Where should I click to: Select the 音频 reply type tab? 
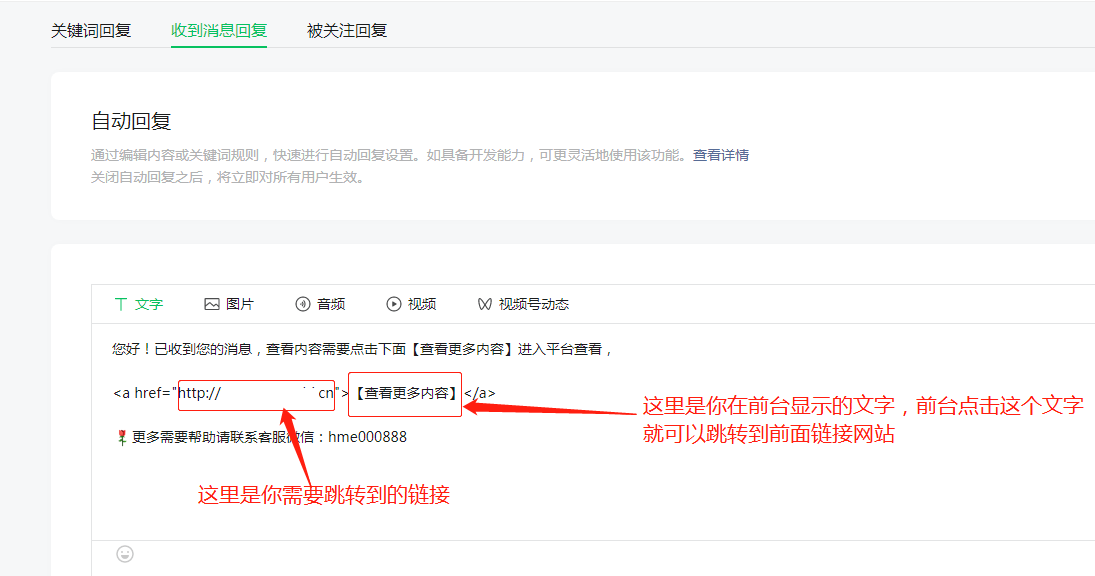[321, 304]
